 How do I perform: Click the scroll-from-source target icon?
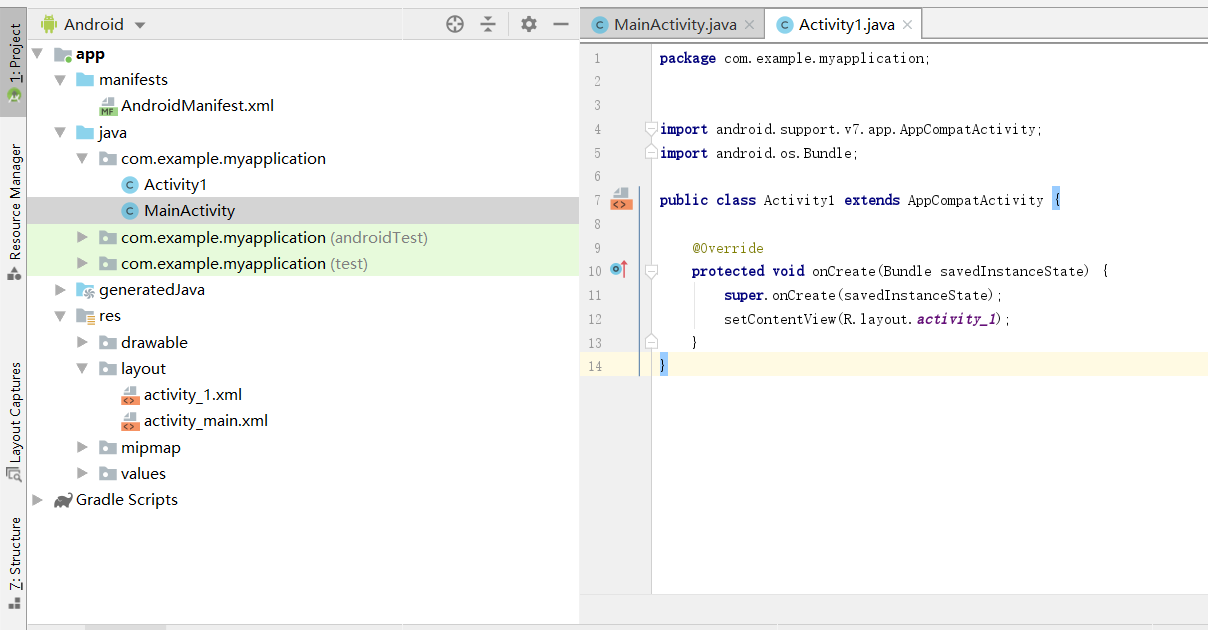[x=455, y=24]
